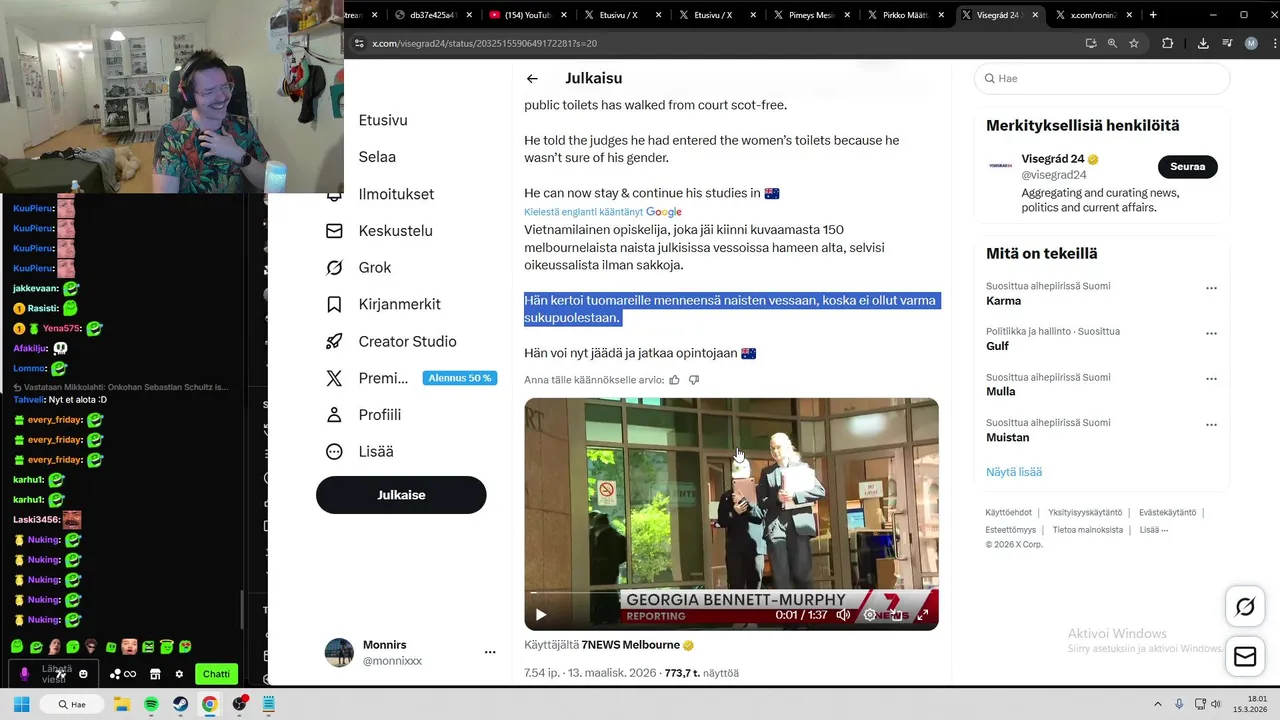This screenshot has height=720, width=1280.
Task: Click the Monnirs profile avatar
Action: [339, 652]
